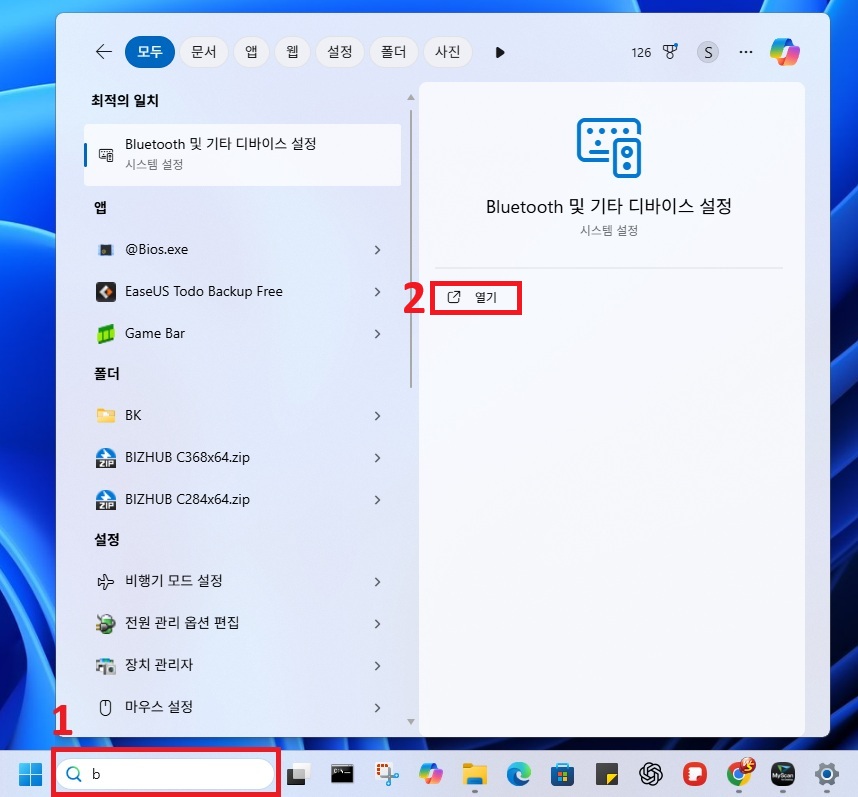The image size is (858, 797).
Task: Launch Microsoft Edge from the taskbar
Action: pos(518,774)
